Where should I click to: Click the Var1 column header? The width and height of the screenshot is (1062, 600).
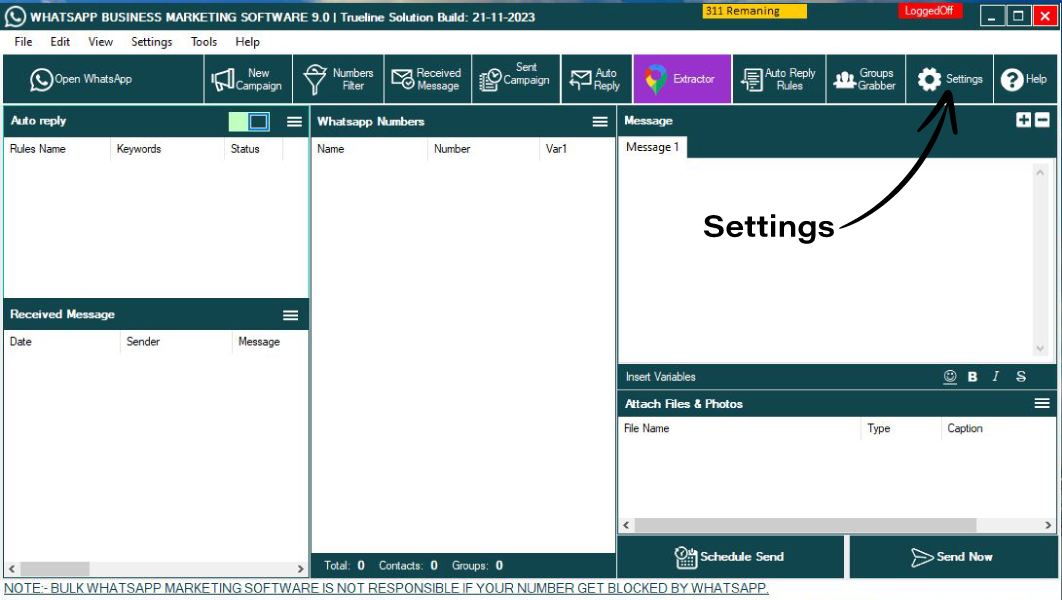point(576,149)
